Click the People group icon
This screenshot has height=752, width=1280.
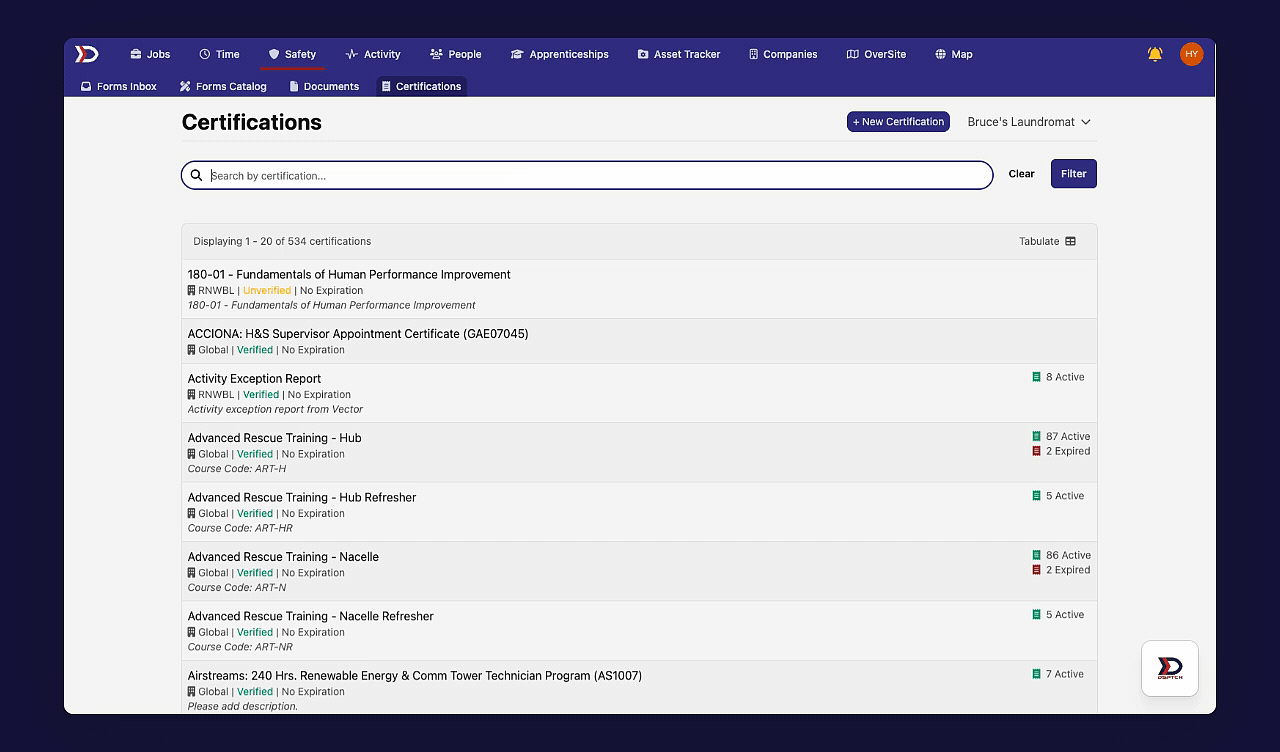point(436,54)
